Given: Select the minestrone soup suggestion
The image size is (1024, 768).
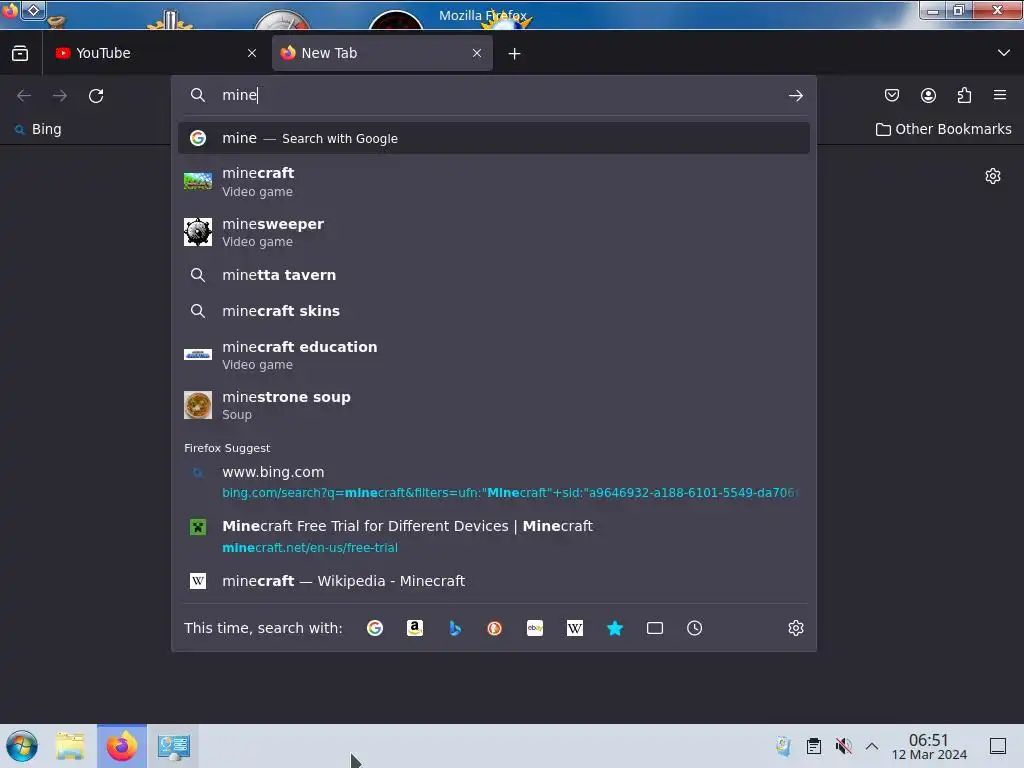Looking at the screenshot, I should pyautogui.click(x=494, y=405).
